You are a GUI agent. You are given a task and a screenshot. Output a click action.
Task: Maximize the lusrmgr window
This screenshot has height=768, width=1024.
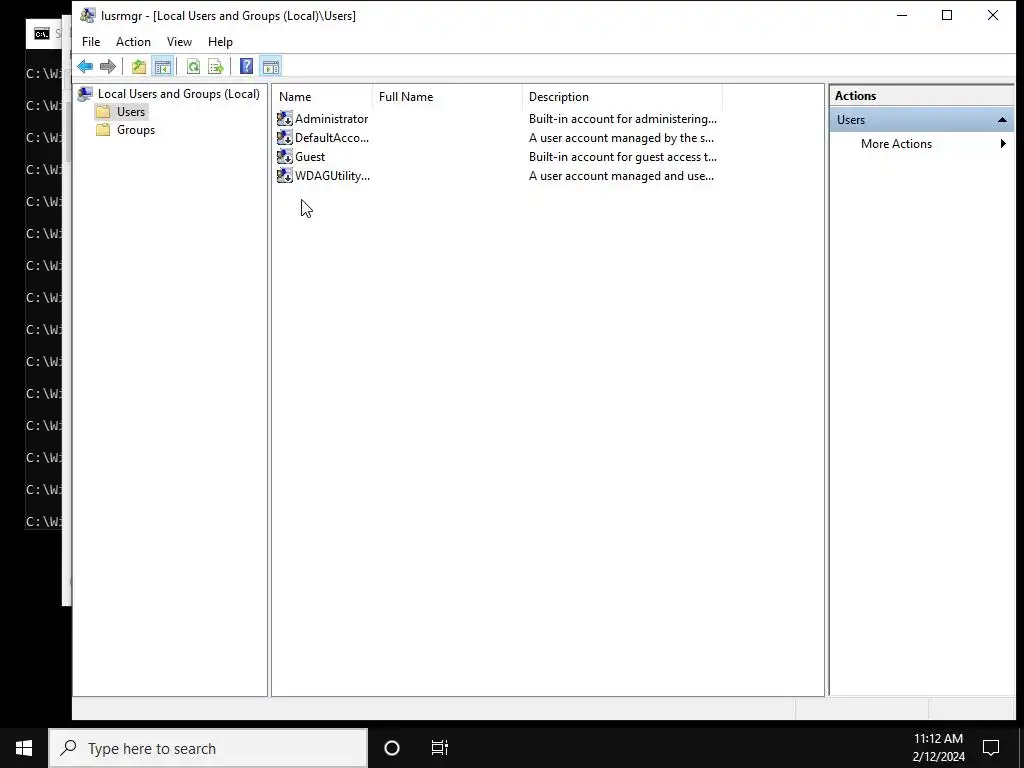[x=947, y=15]
